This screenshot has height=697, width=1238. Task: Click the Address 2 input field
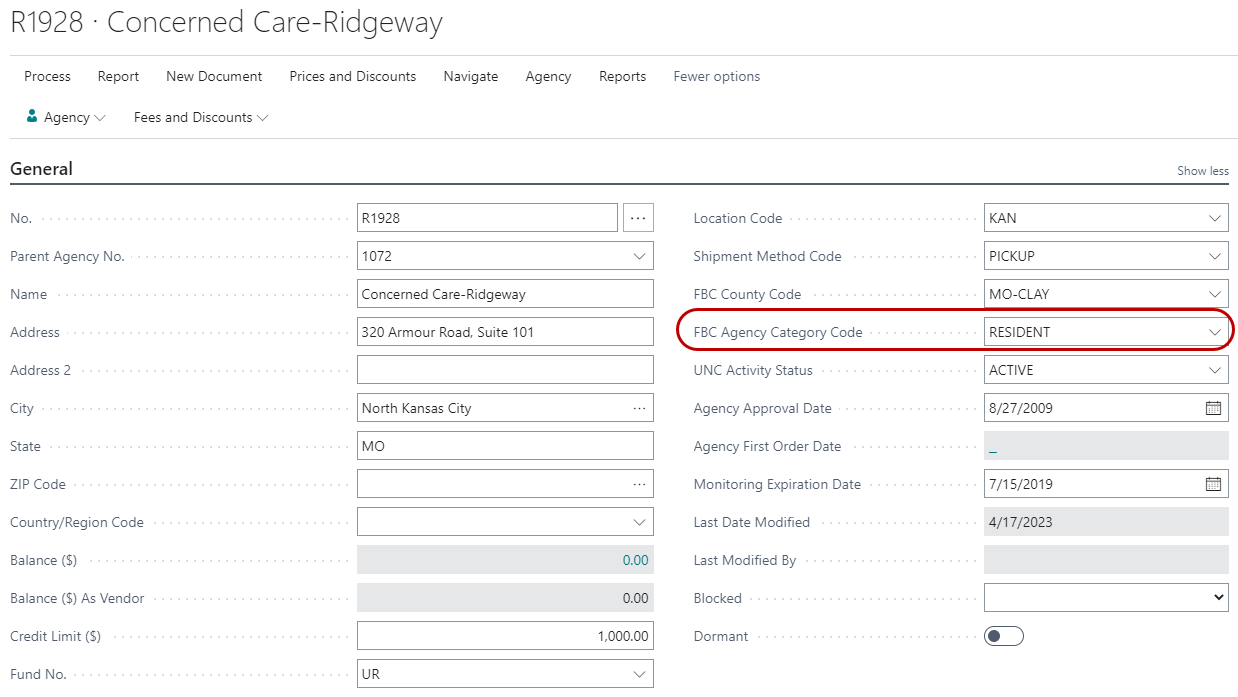coord(505,370)
